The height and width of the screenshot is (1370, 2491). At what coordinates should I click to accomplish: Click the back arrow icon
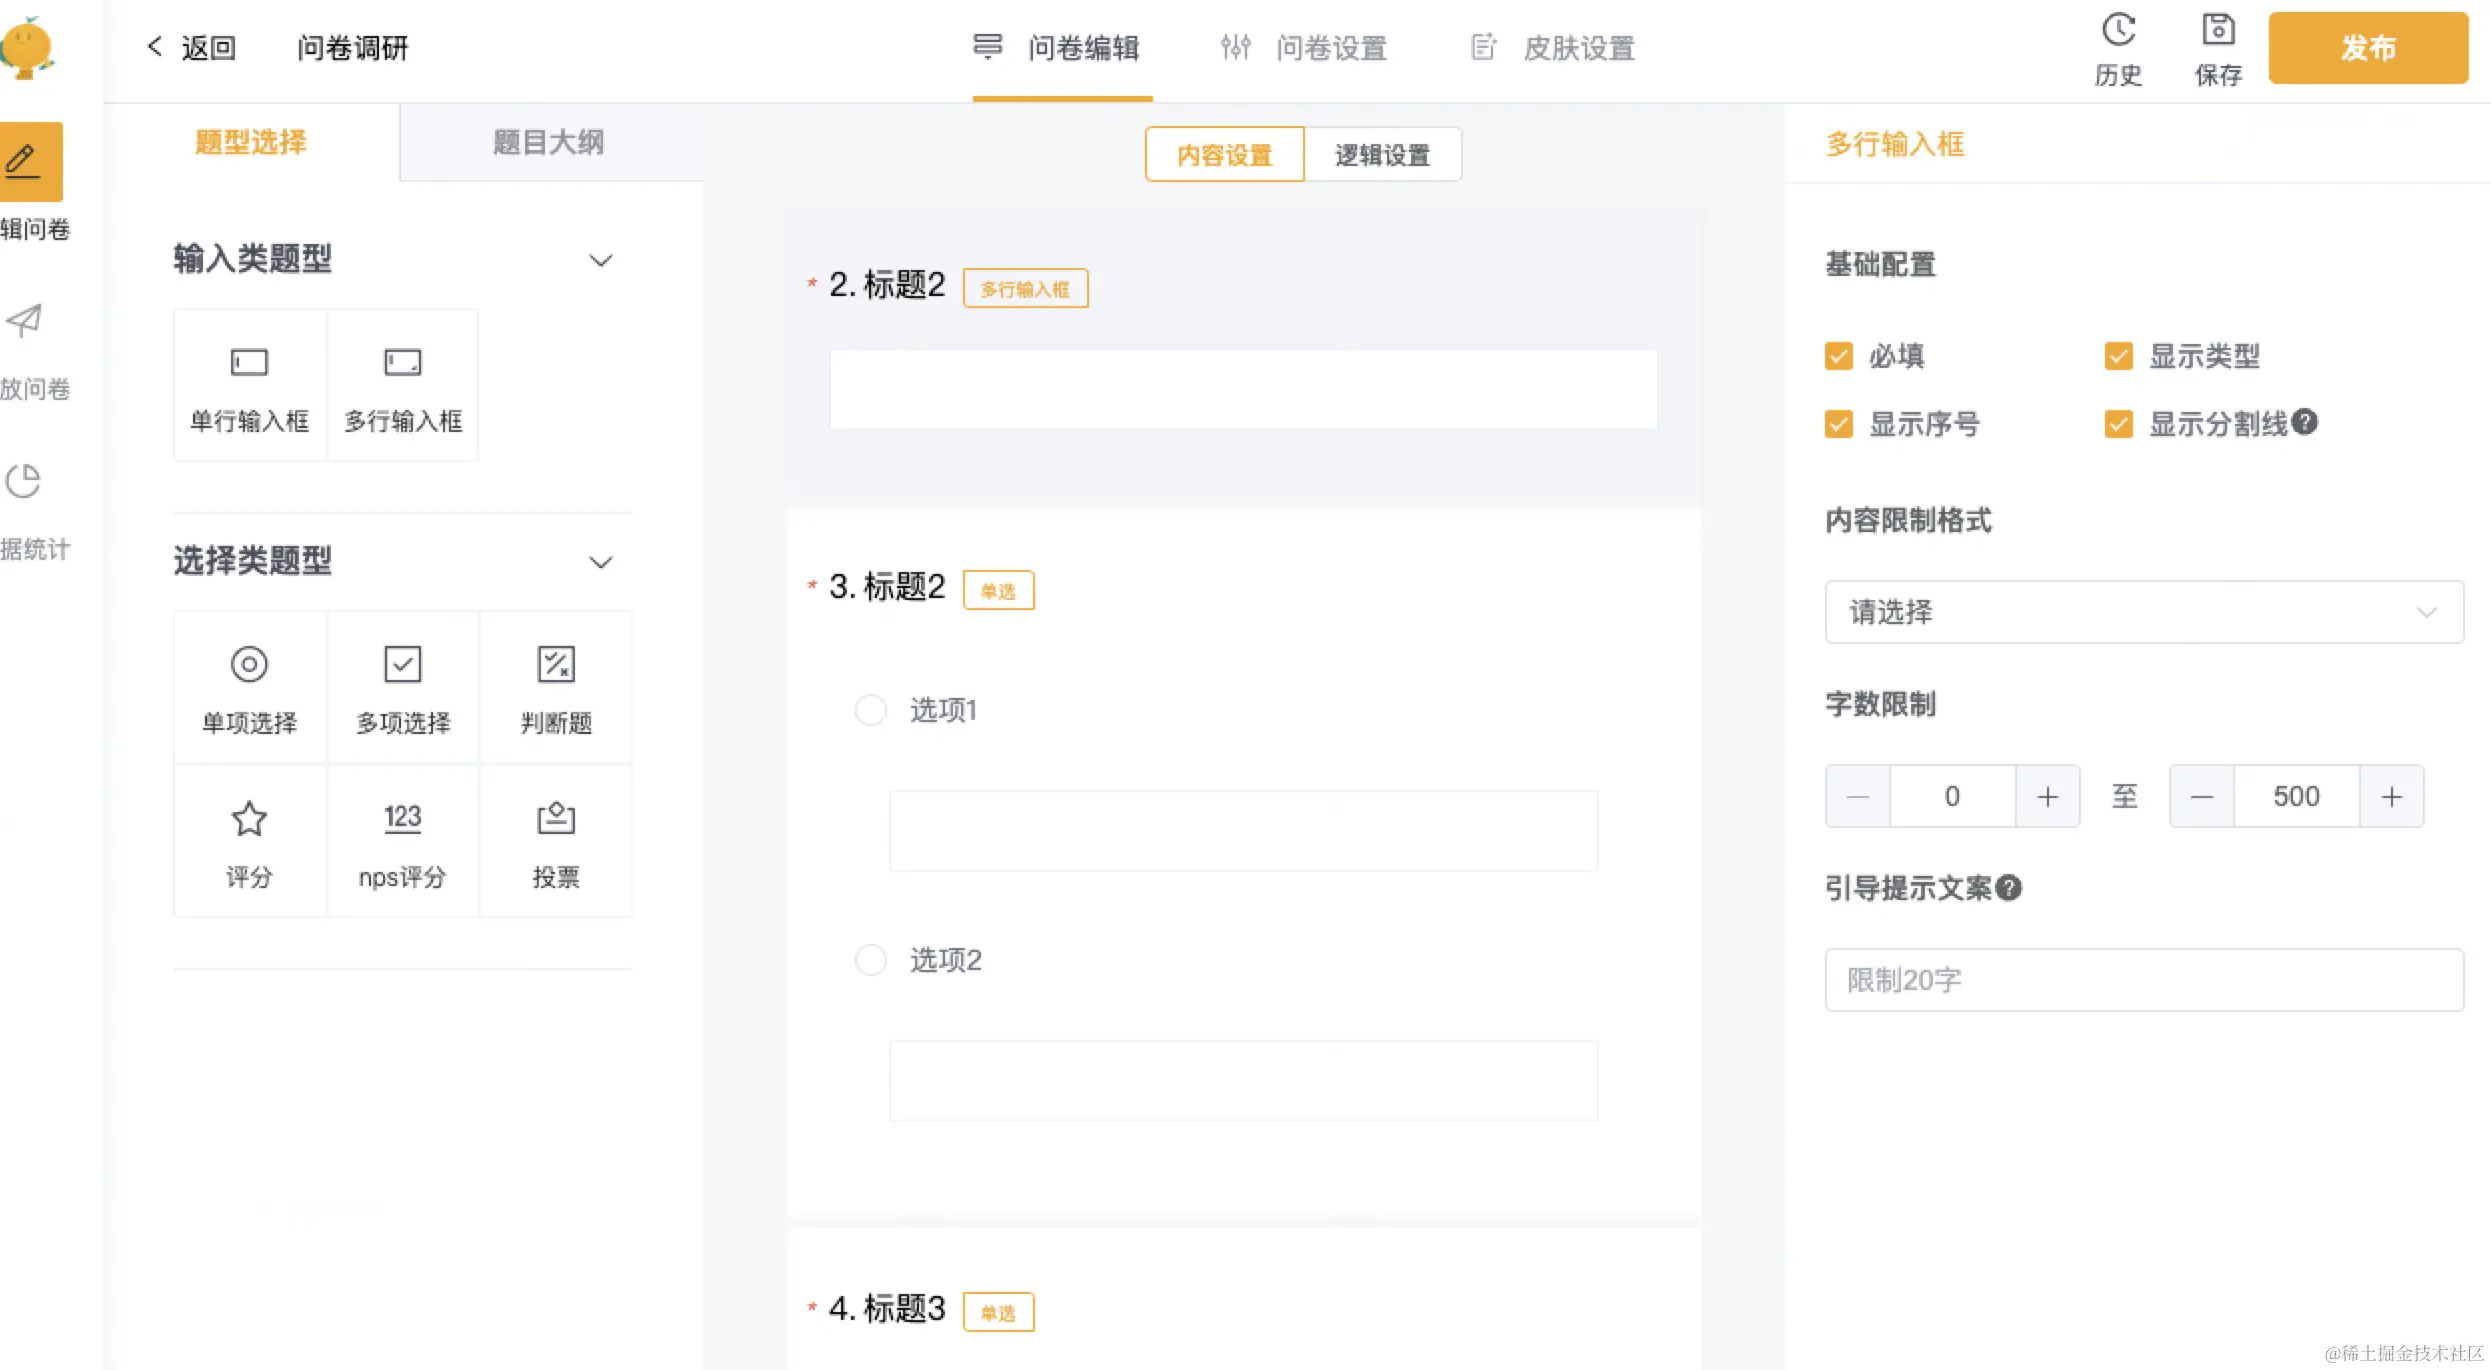[154, 46]
